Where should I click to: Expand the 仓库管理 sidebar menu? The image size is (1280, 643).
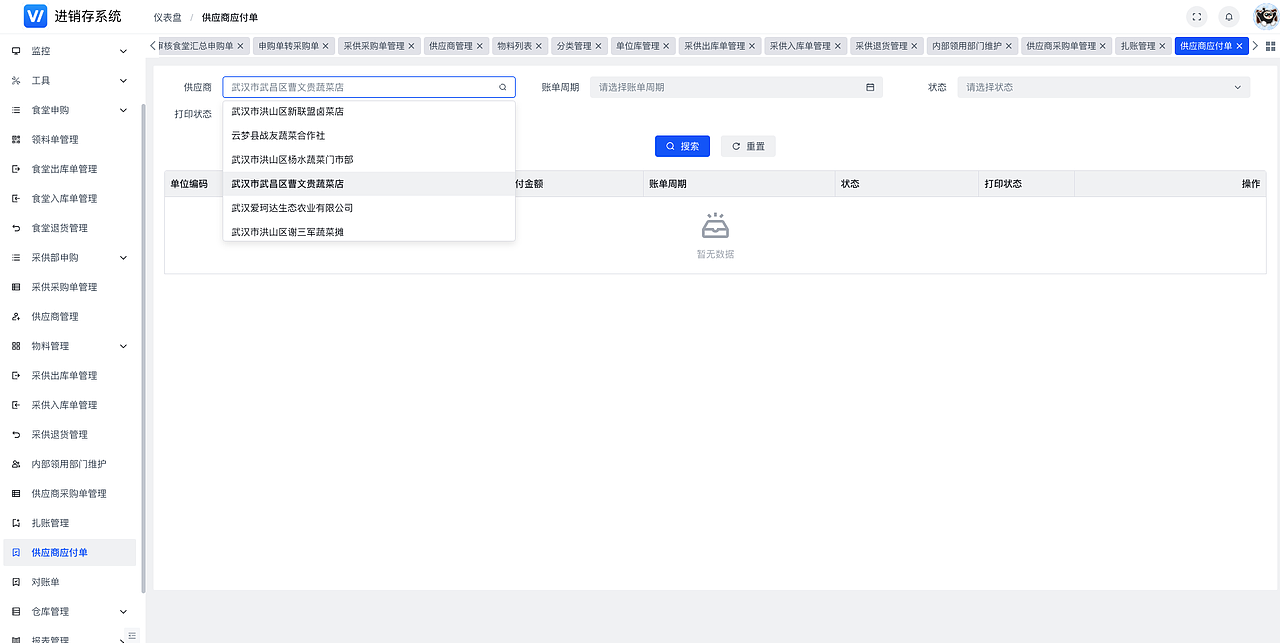click(68, 612)
